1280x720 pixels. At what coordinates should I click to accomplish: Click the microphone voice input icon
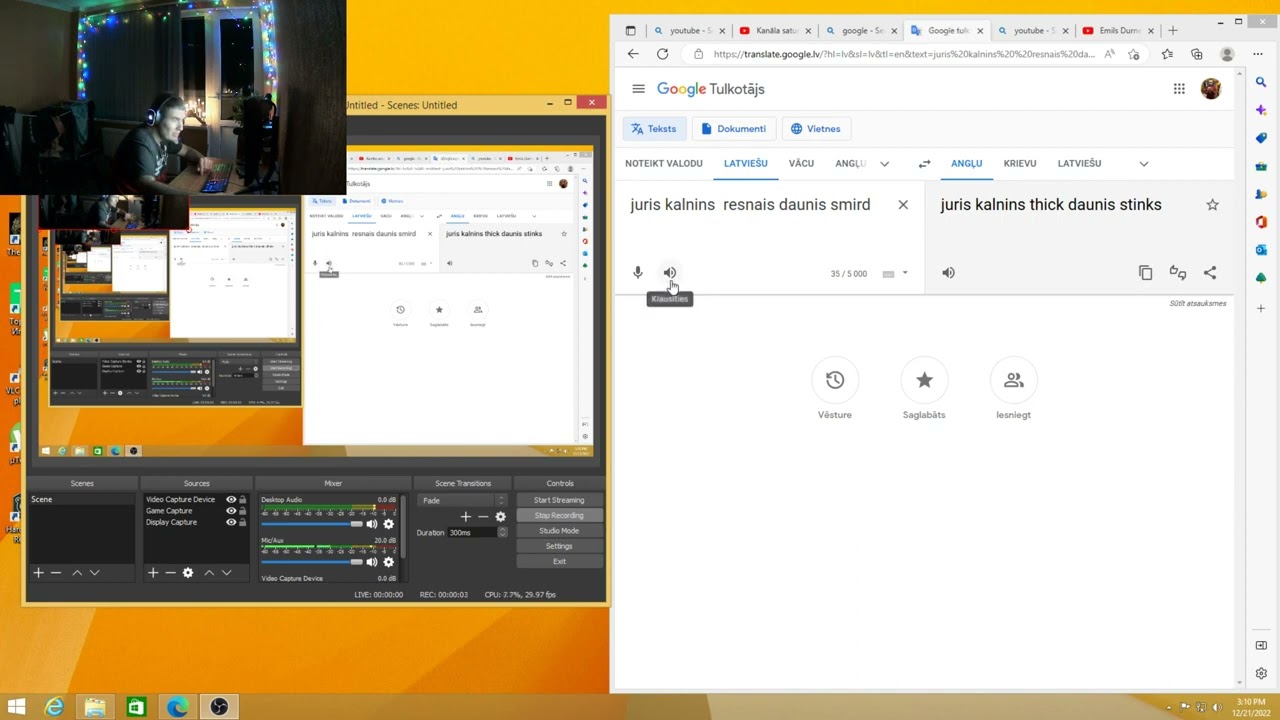[638, 273]
